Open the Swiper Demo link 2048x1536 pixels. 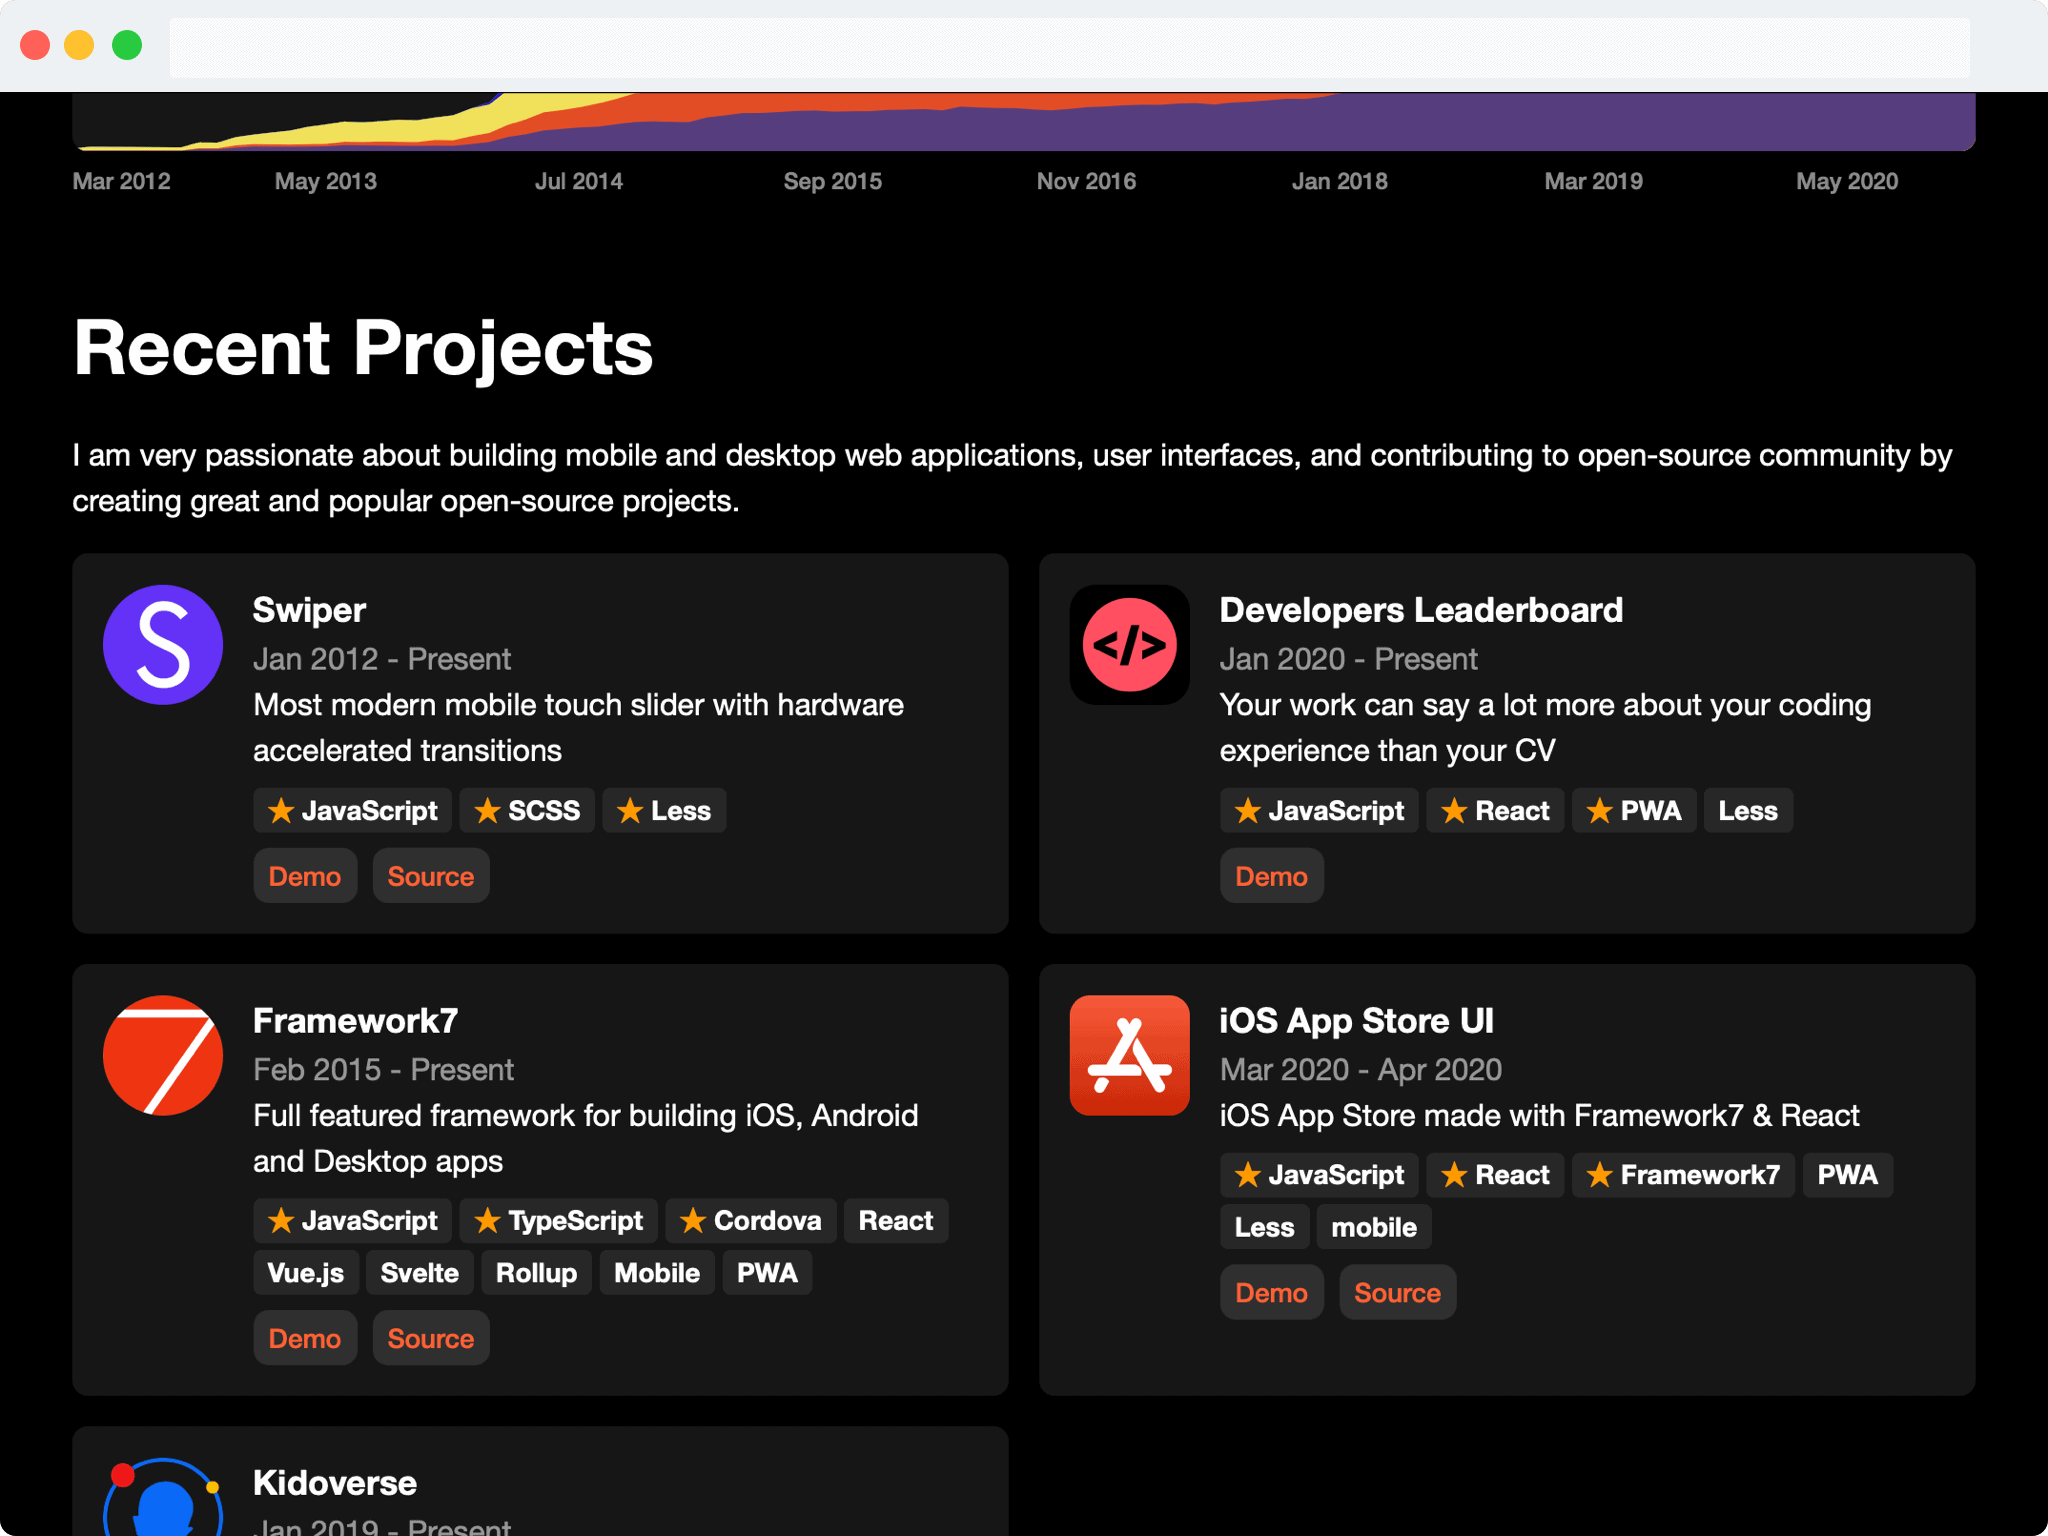tap(305, 876)
